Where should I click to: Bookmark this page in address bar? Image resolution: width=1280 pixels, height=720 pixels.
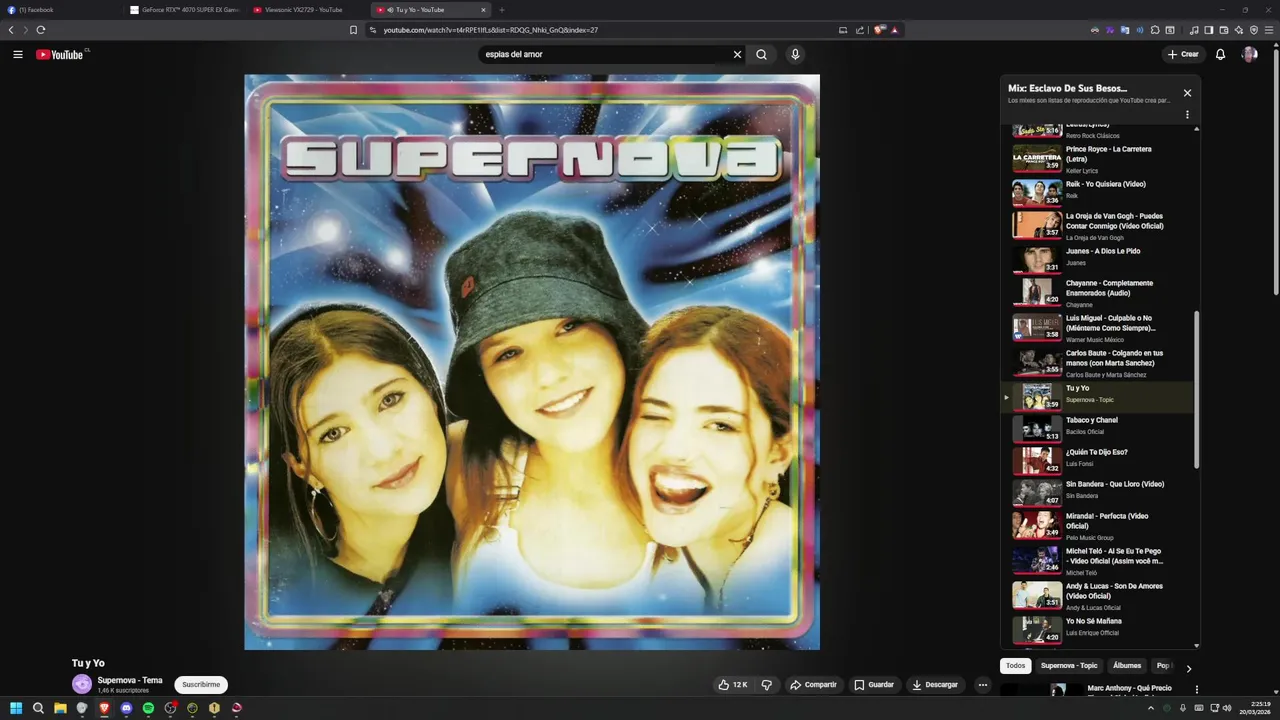(x=353, y=30)
